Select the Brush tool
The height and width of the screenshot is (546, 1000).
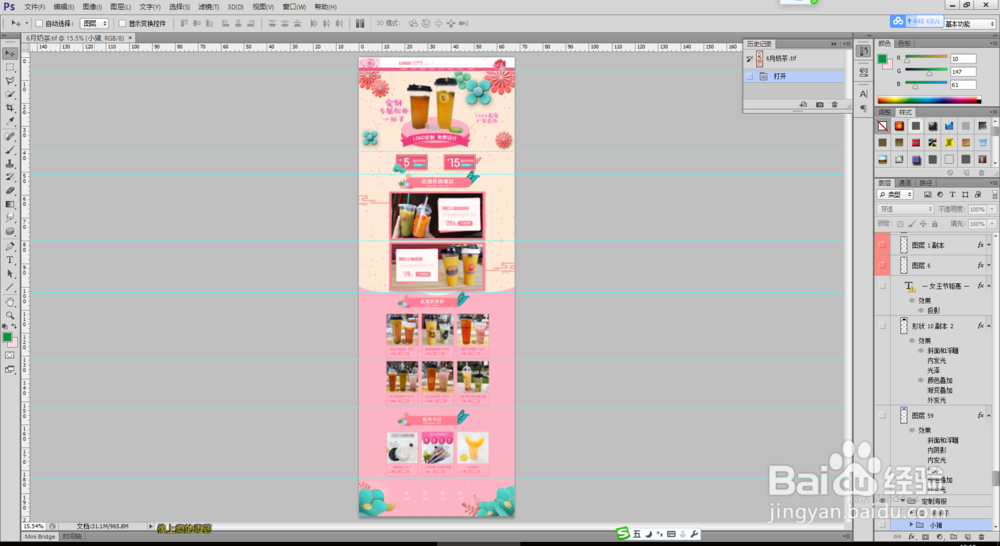[10, 150]
